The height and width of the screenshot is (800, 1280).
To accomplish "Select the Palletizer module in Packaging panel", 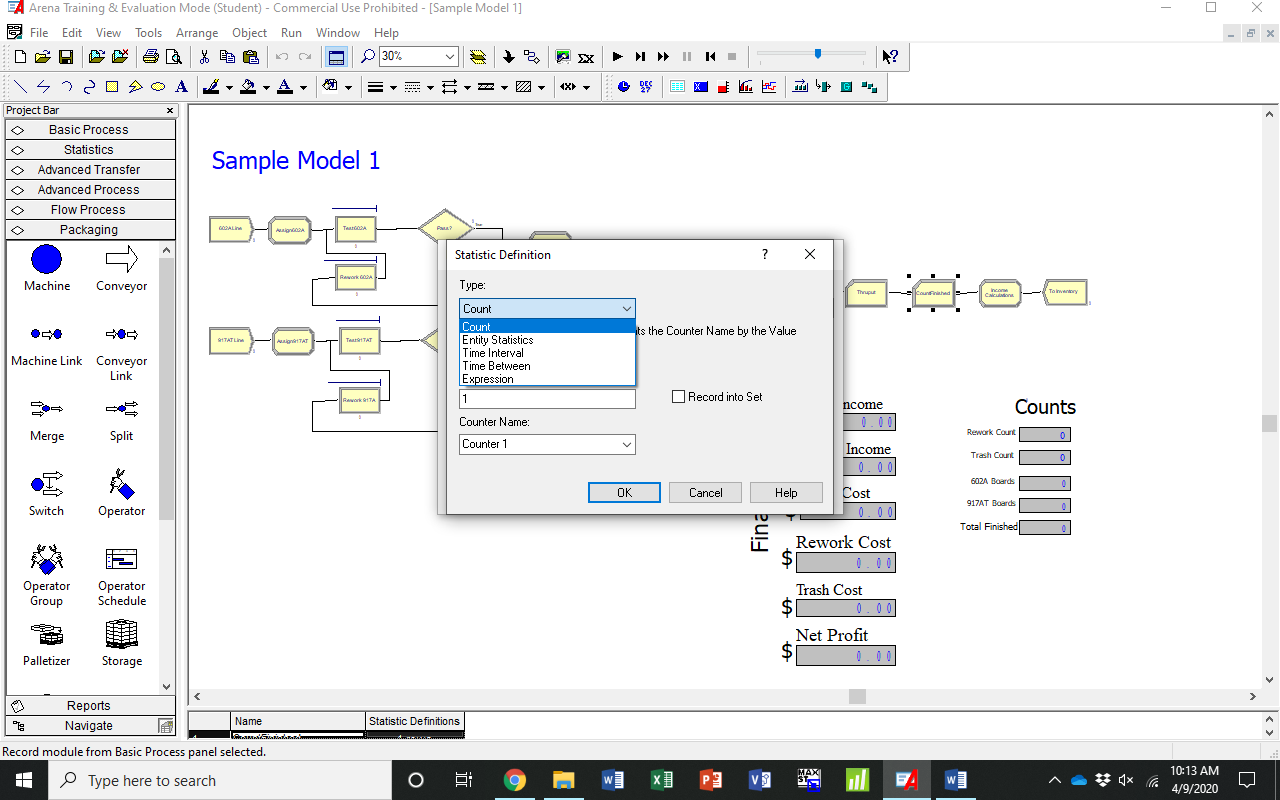I will (47, 644).
